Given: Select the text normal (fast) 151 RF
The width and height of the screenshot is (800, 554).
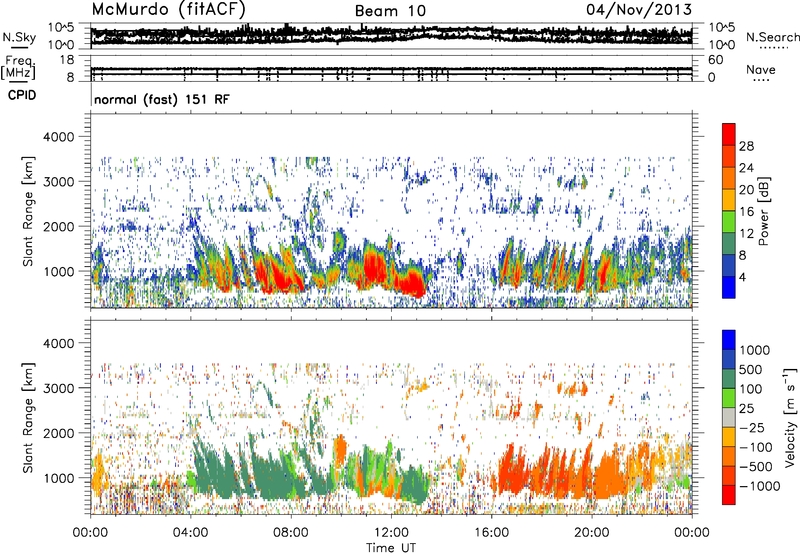Looking at the screenshot, I should click(162, 99).
